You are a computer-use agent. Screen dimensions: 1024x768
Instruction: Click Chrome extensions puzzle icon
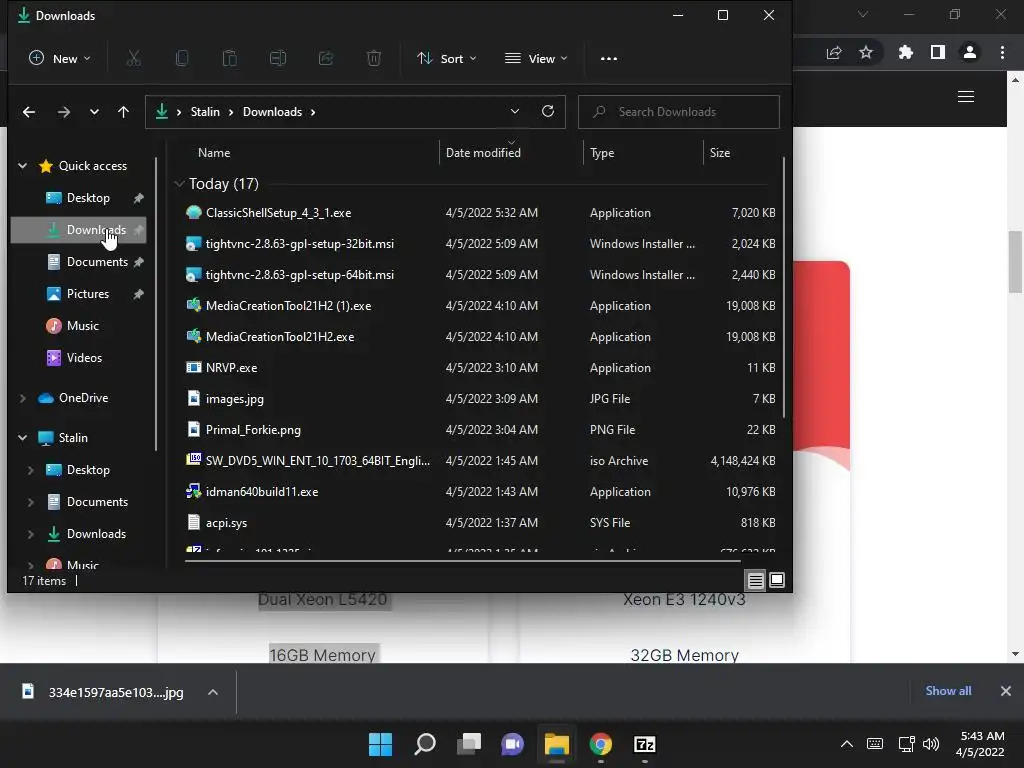(905, 52)
